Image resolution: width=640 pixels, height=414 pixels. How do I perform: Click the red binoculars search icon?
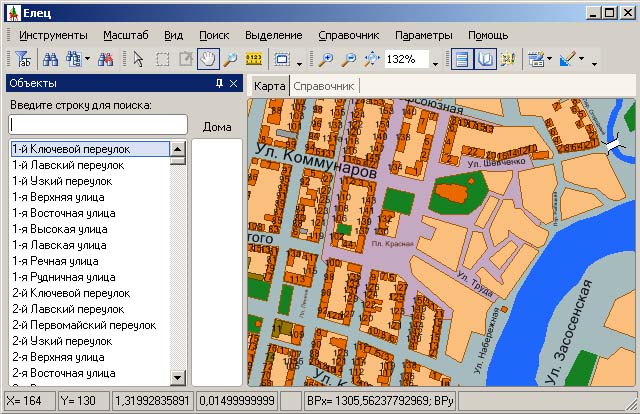click(106, 59)
